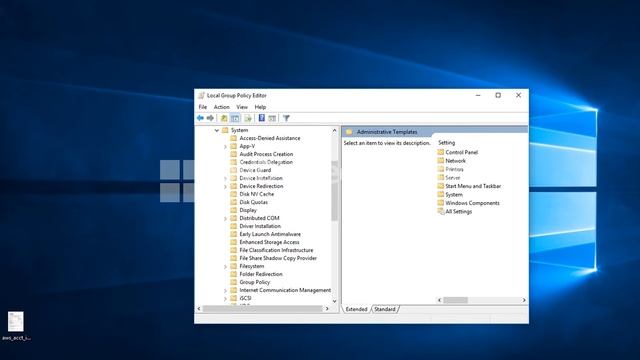640x360 pixels.
Task: Switch to the Extended tab
Action: pyautogui.click(x=356, y=309)
